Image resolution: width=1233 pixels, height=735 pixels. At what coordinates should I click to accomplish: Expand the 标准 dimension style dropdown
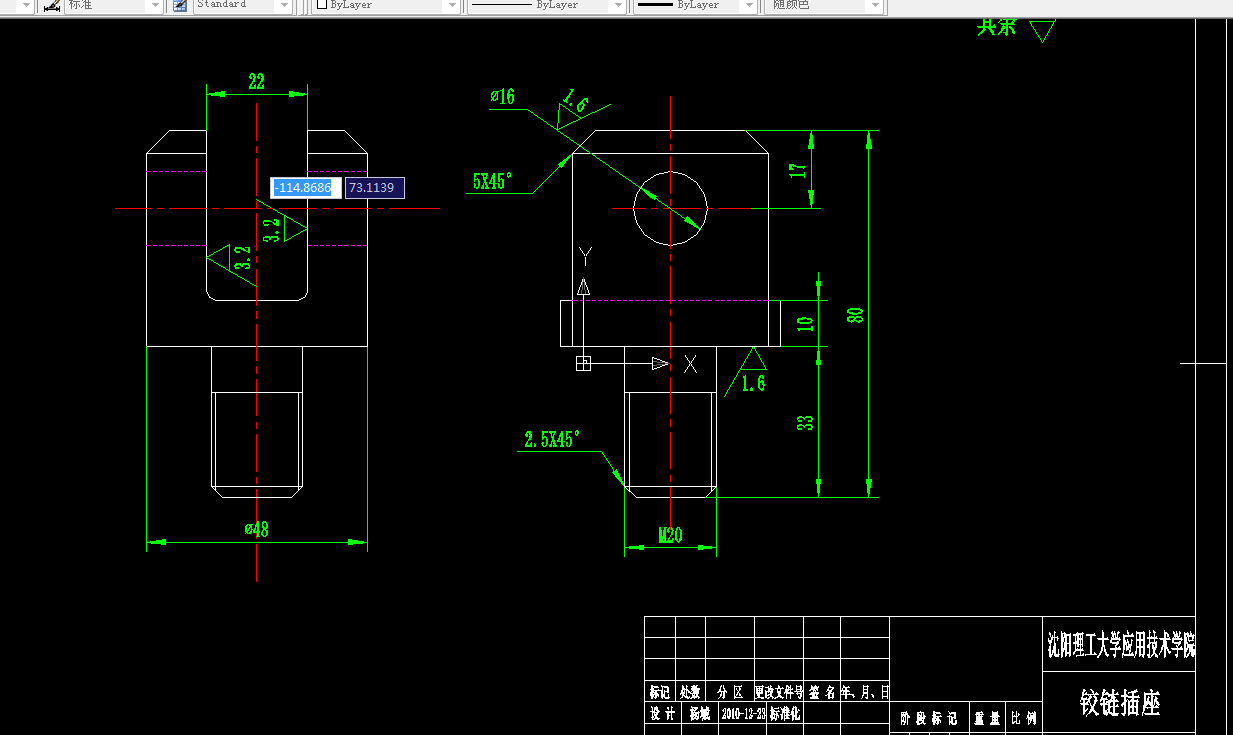(x=154, y=5)
